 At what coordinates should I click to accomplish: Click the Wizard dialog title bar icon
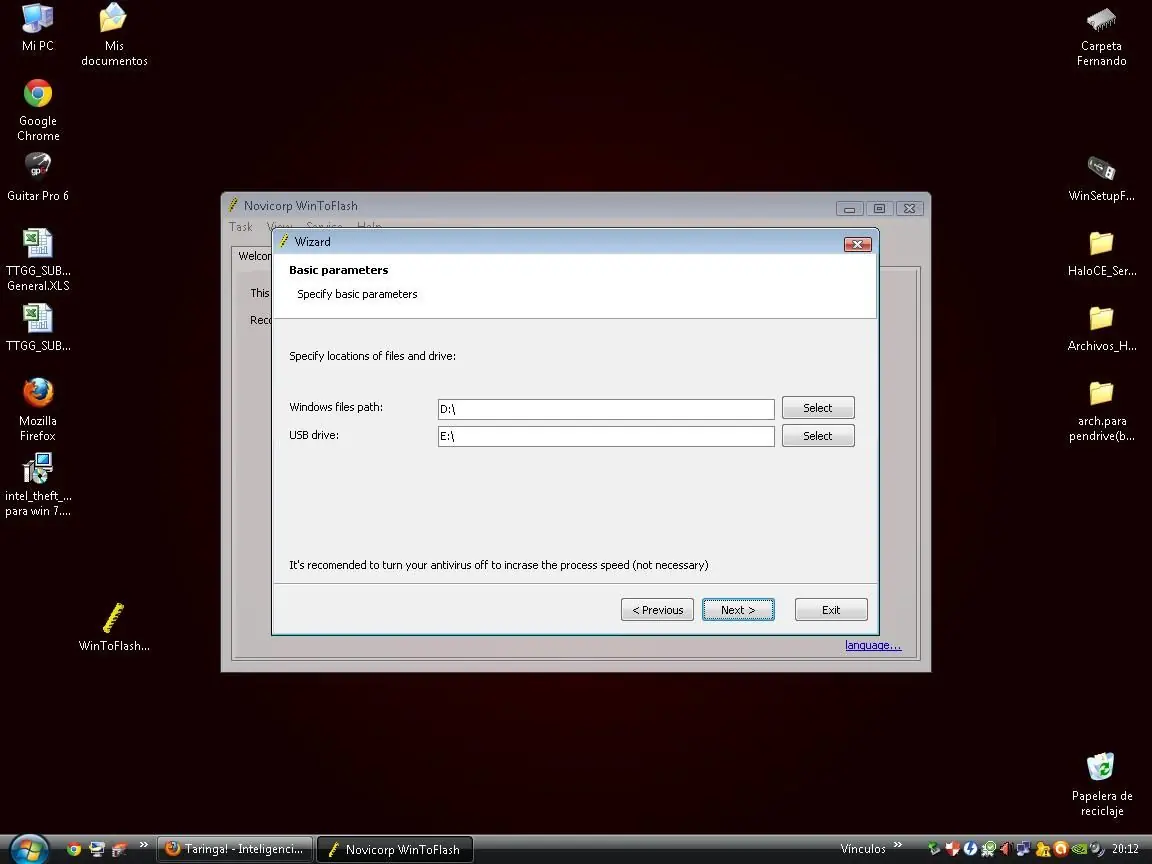[284, 241]
